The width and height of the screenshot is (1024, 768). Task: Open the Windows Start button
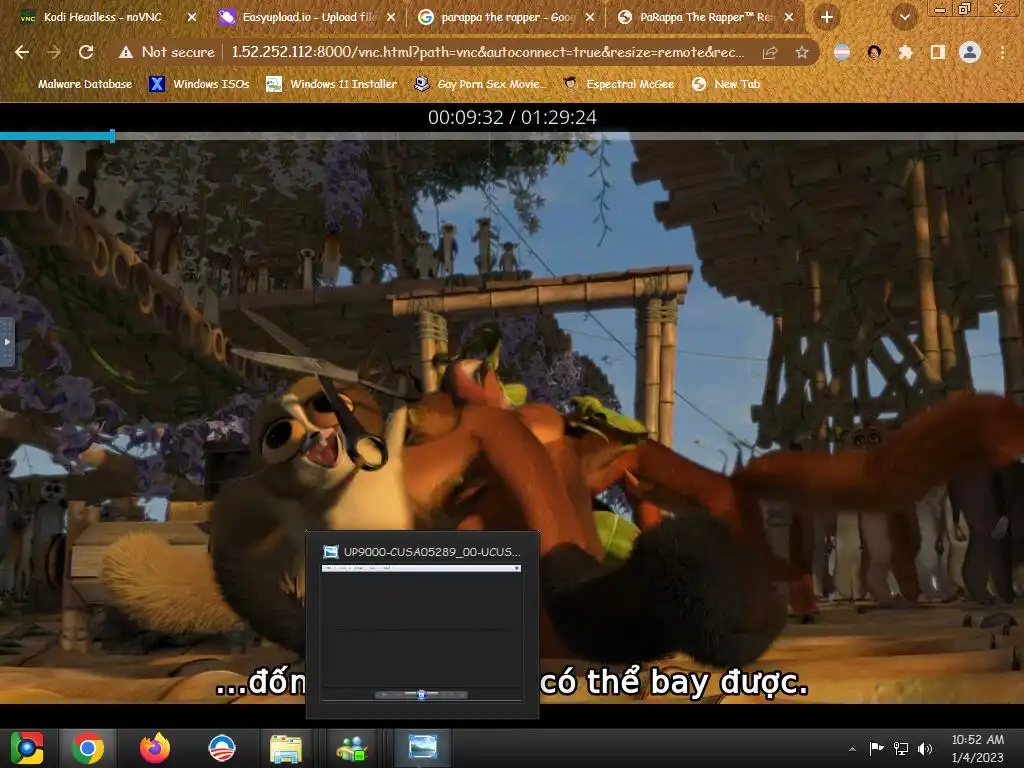pyautogui.click(x=27, y=748)
